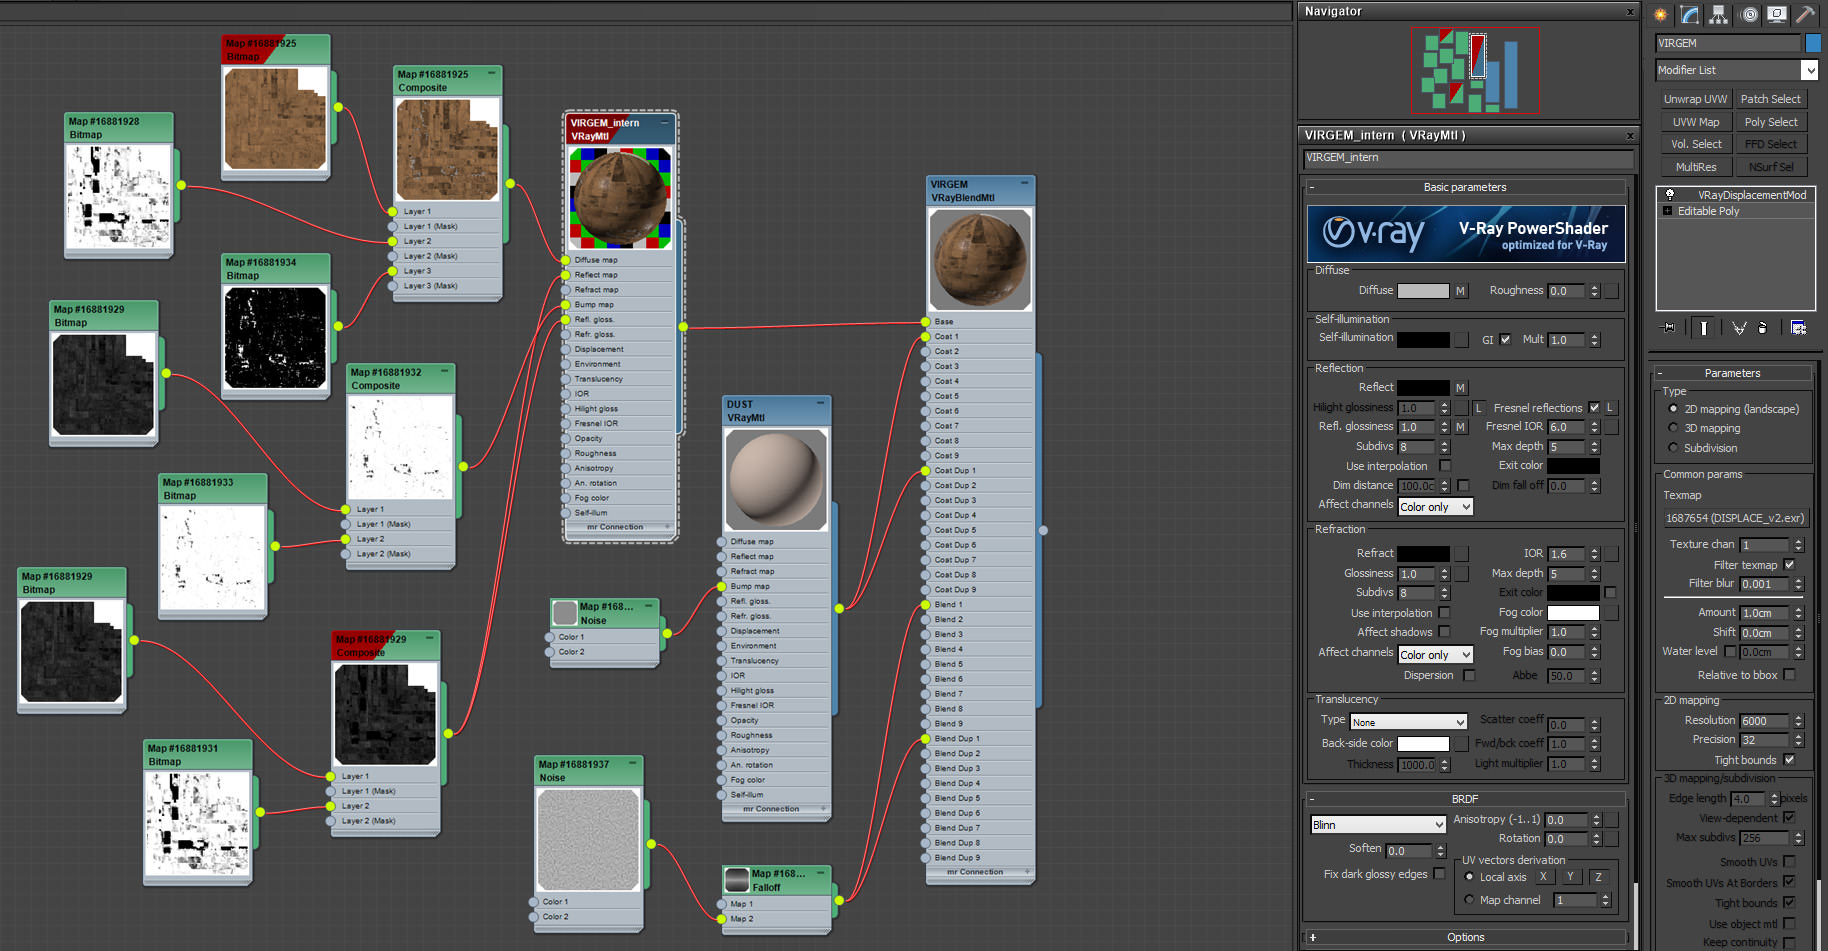This screenshot has width=1828, height=951.
Task: Toggle Filter texmap checkbox
Action: click(x=1789, y=565)
